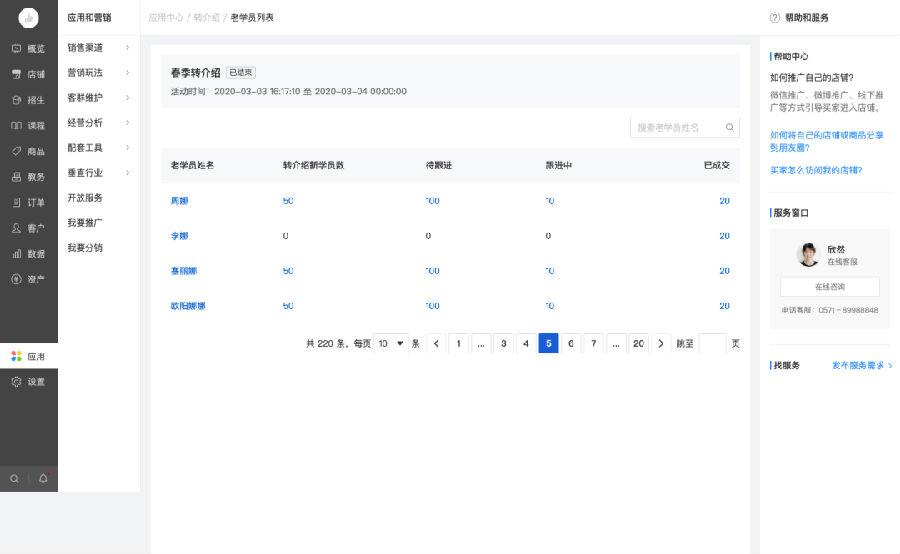
Task: Click the ellipsis after page 1
Action: click(x=481, y=343)
